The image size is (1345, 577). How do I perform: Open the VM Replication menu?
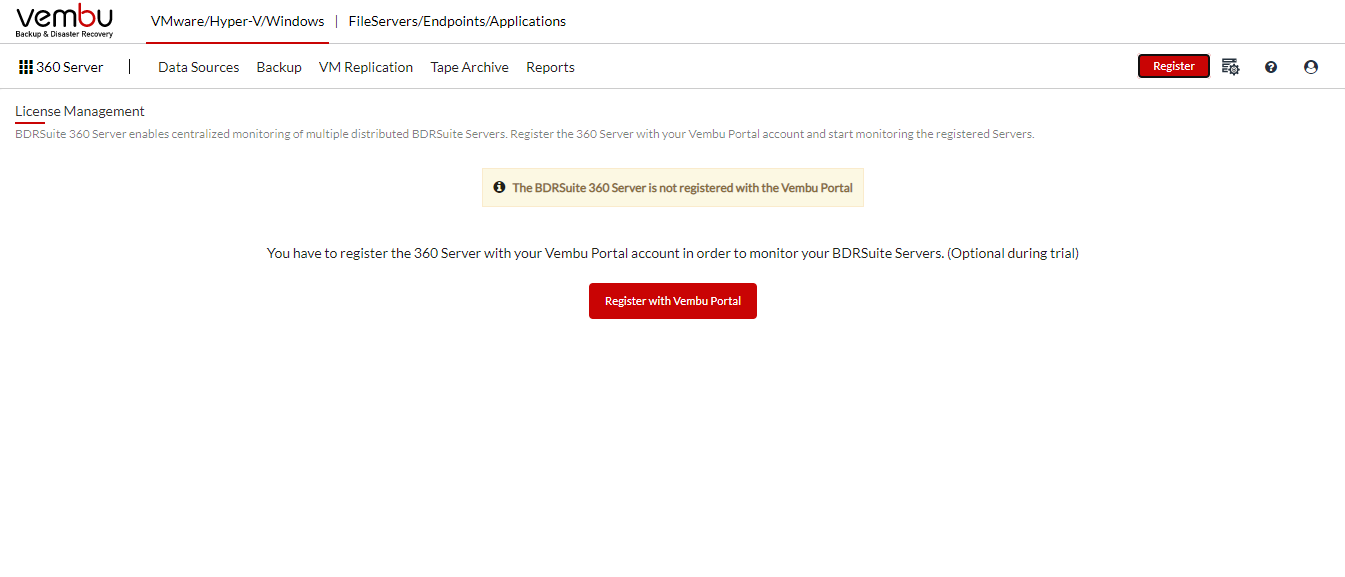coord(366,67)
